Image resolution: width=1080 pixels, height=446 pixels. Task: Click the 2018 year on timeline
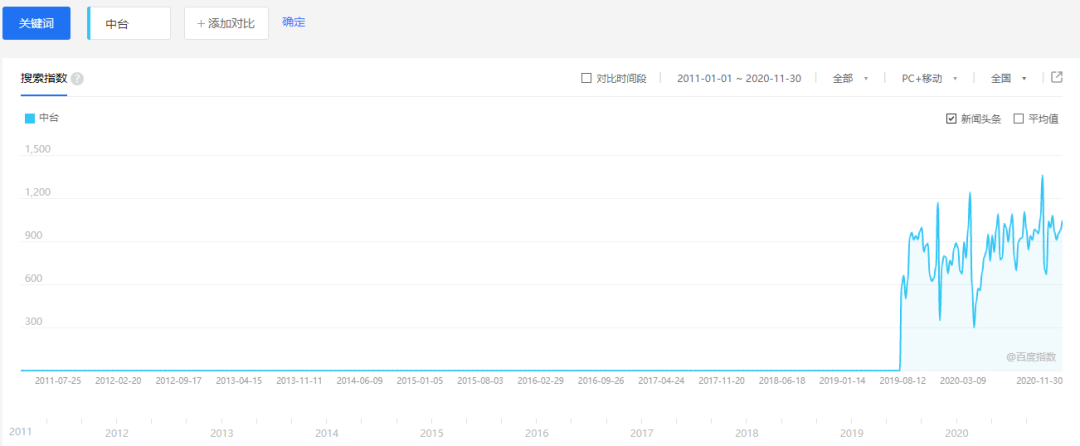747,434
